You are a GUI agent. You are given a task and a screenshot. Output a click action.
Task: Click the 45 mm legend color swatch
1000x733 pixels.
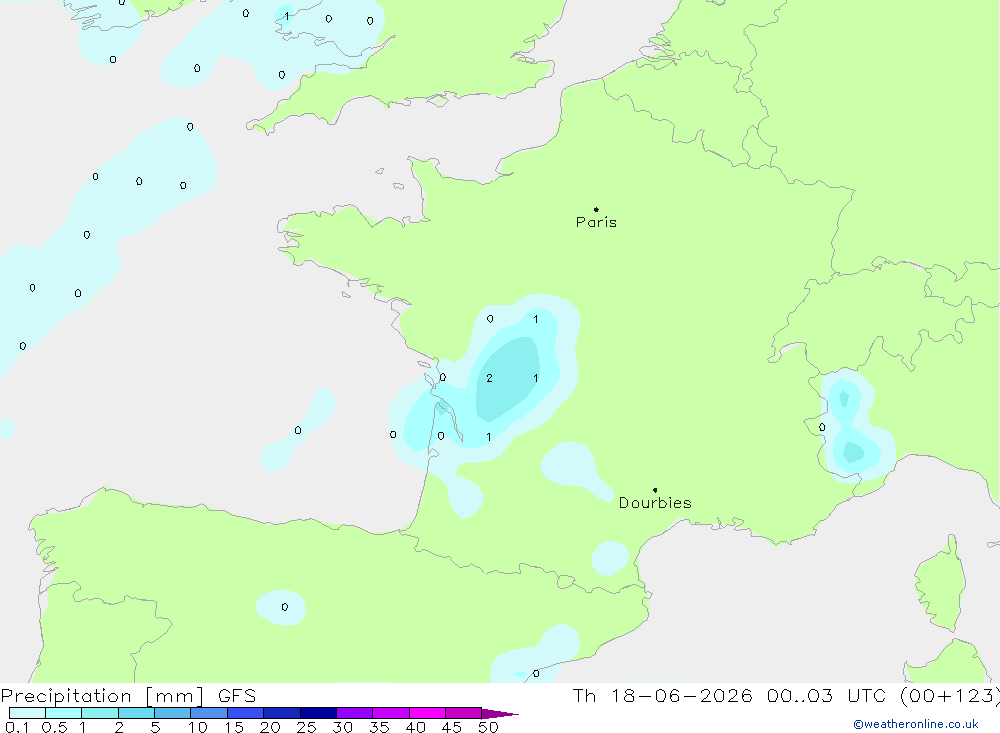(x=464, y=713)
